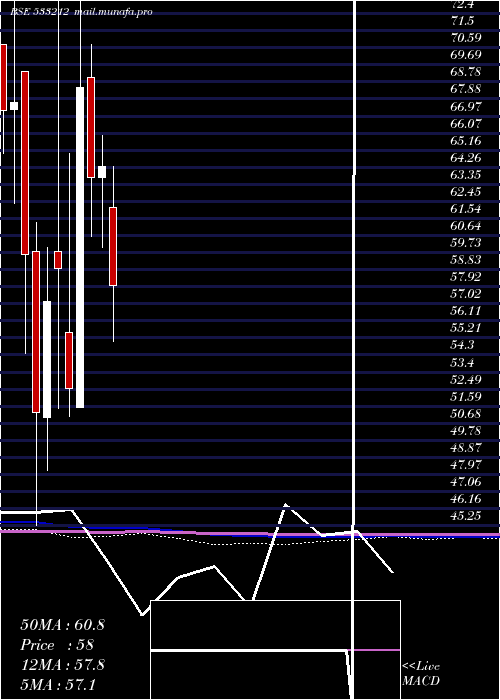Select the 5MA : 57.1 value
Viewport: 500px width, 700px height.
pos(58,685)
